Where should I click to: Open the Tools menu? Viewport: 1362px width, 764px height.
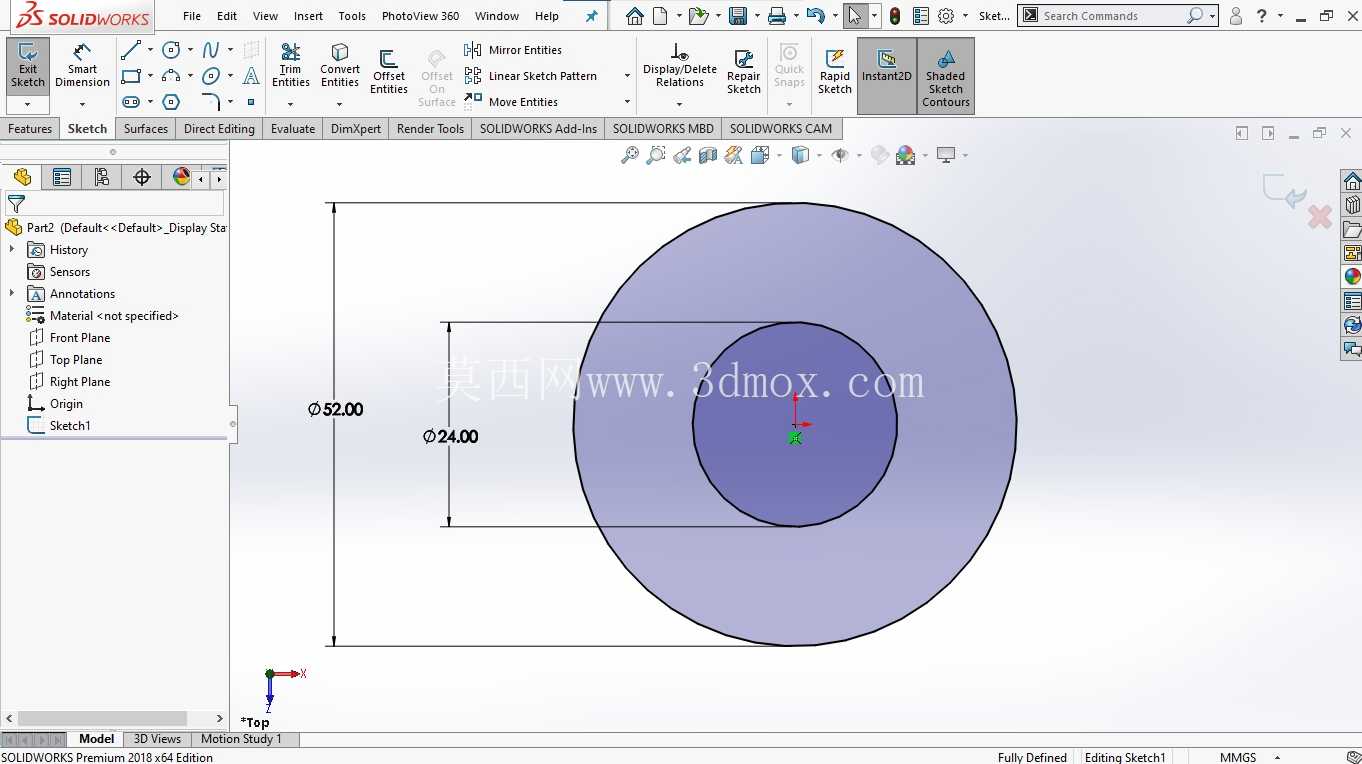click(x=352, y=16)
